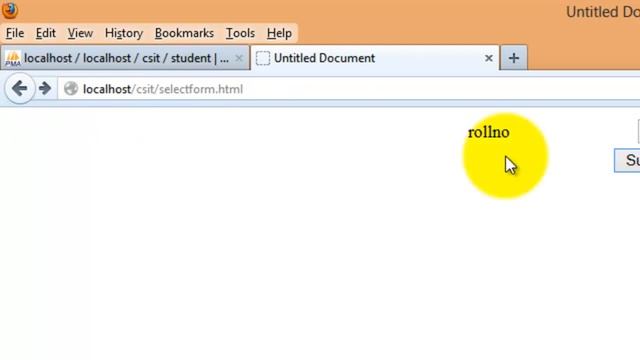Open the View menu
The height and width of the screenshot is (360, 640).
click(x=80, y=33)
